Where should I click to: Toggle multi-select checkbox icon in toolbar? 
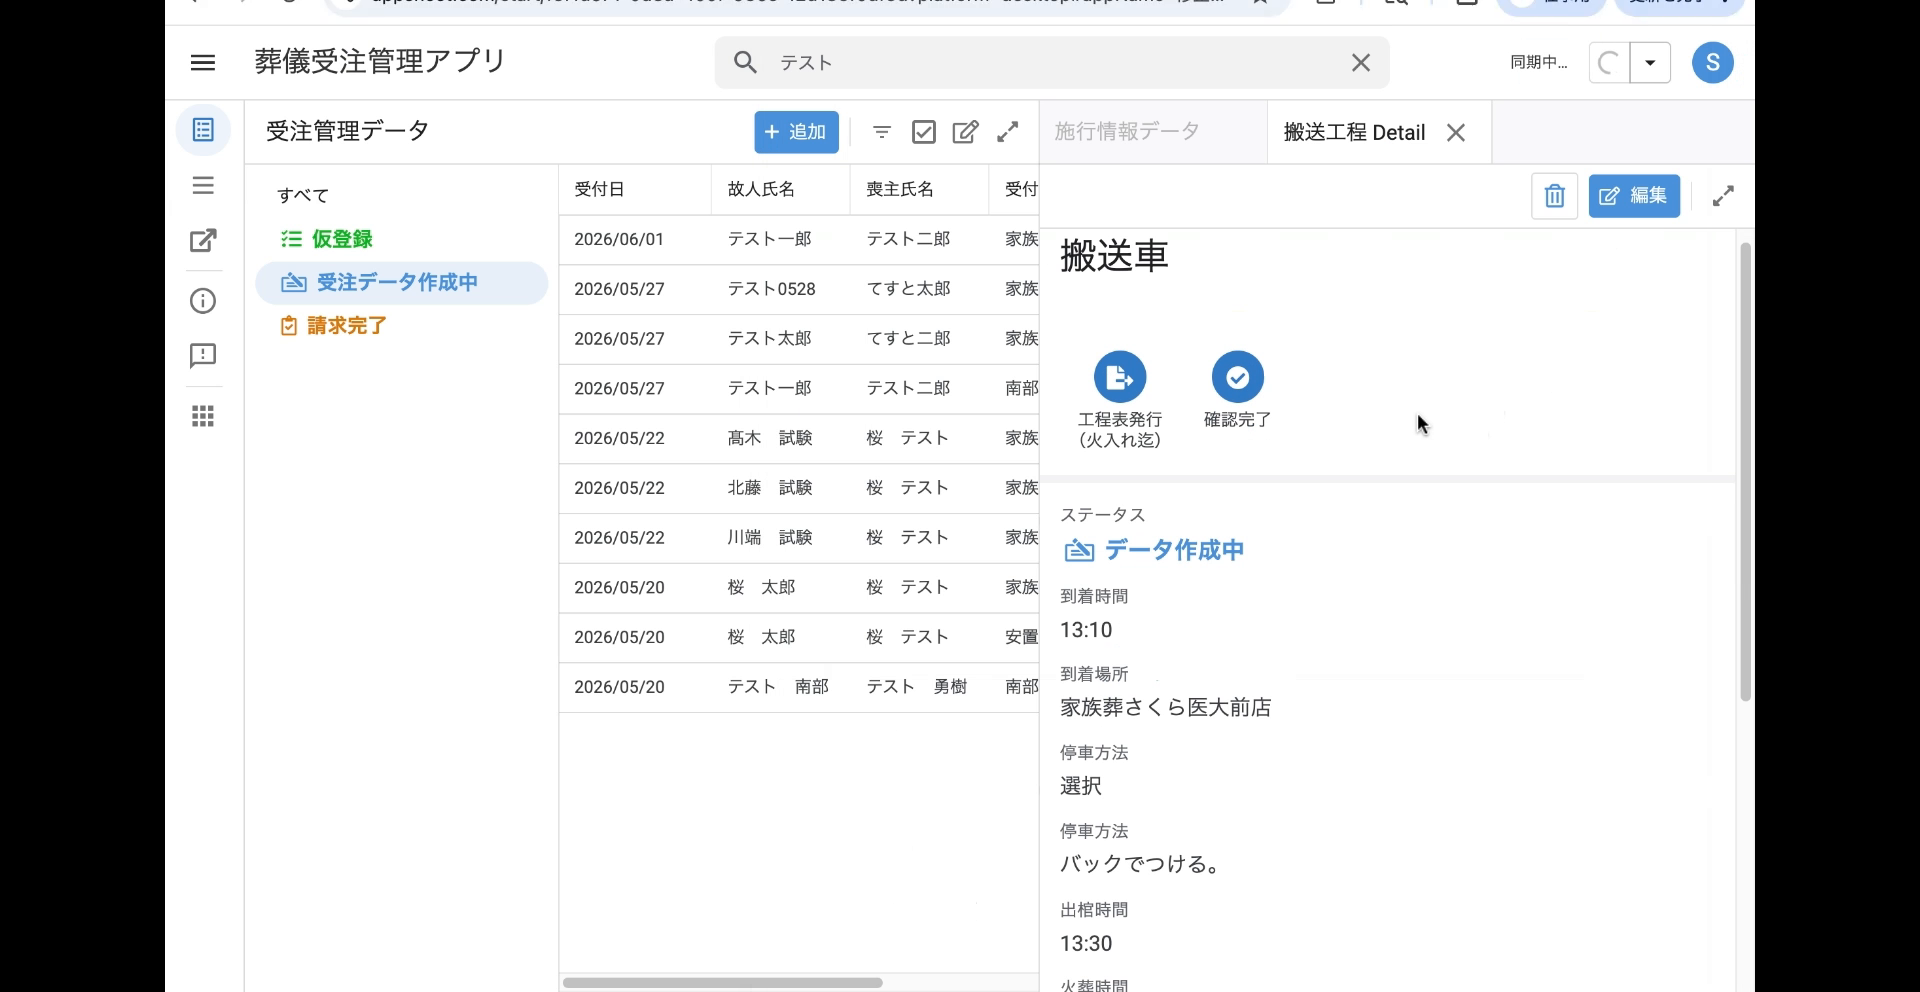click(x=924, y=132)
